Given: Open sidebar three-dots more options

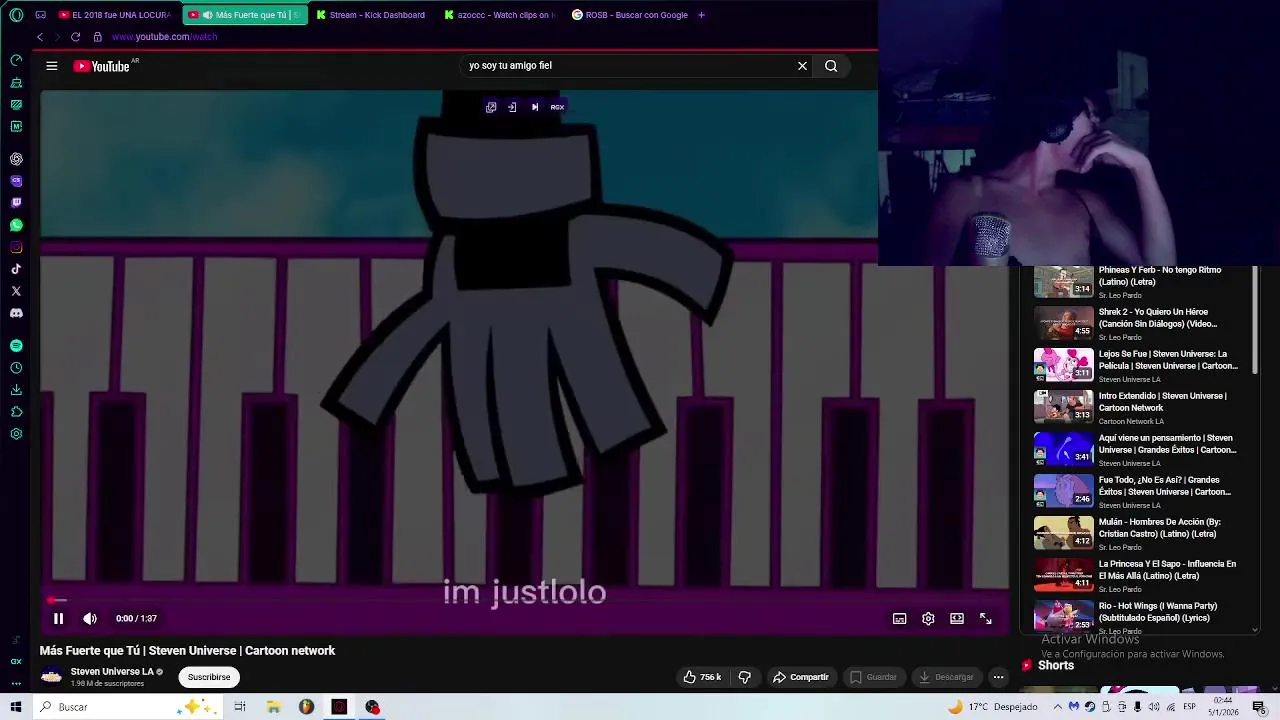Looking at the screenshot, I should tap(16, 684).
